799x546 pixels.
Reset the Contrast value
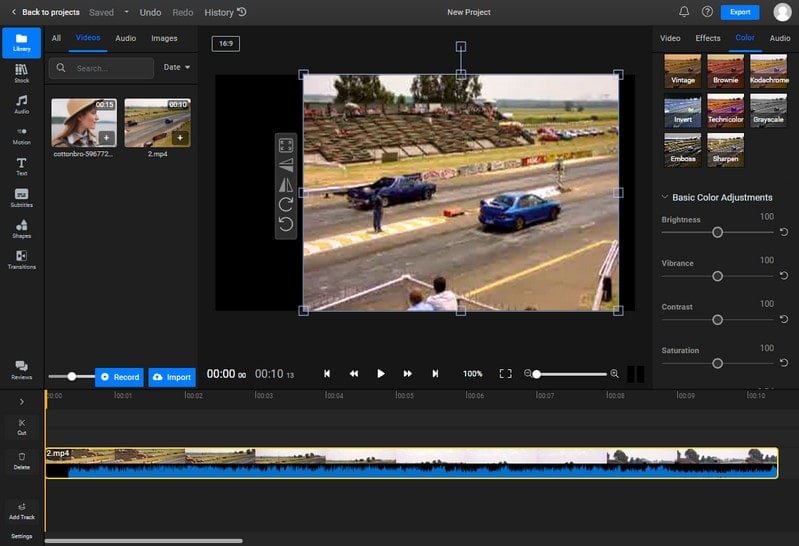[784, 319]
